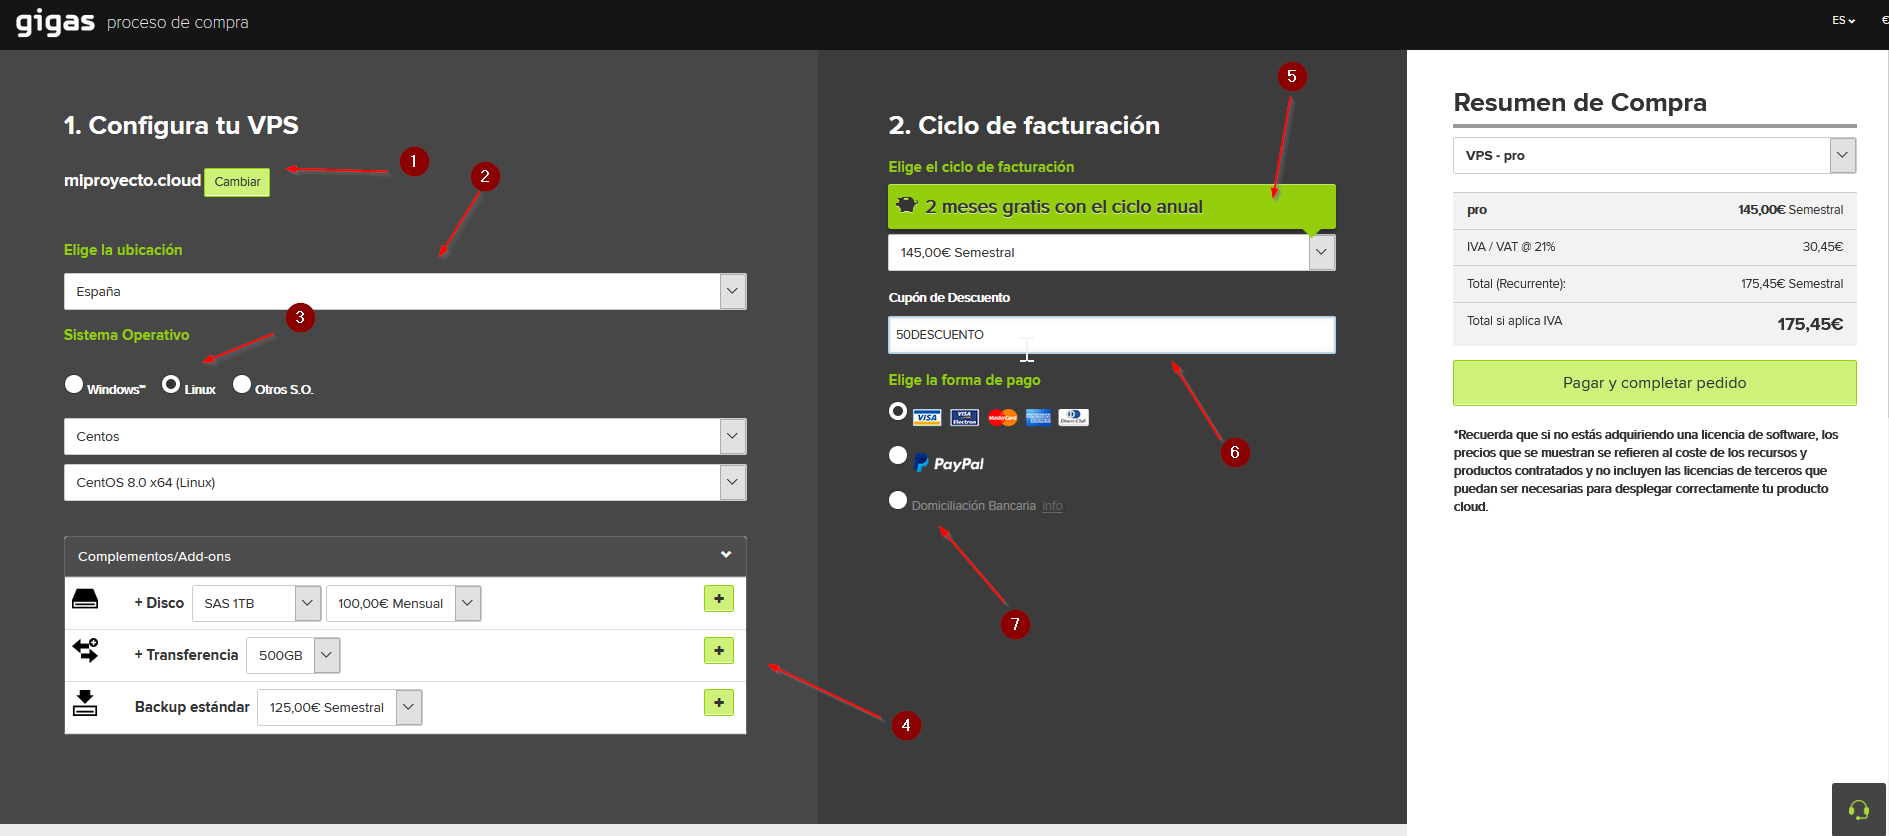The width and height of the screenshot is (1889, 836).
Task: Click the PayPal logo
Action: (949, 464)
